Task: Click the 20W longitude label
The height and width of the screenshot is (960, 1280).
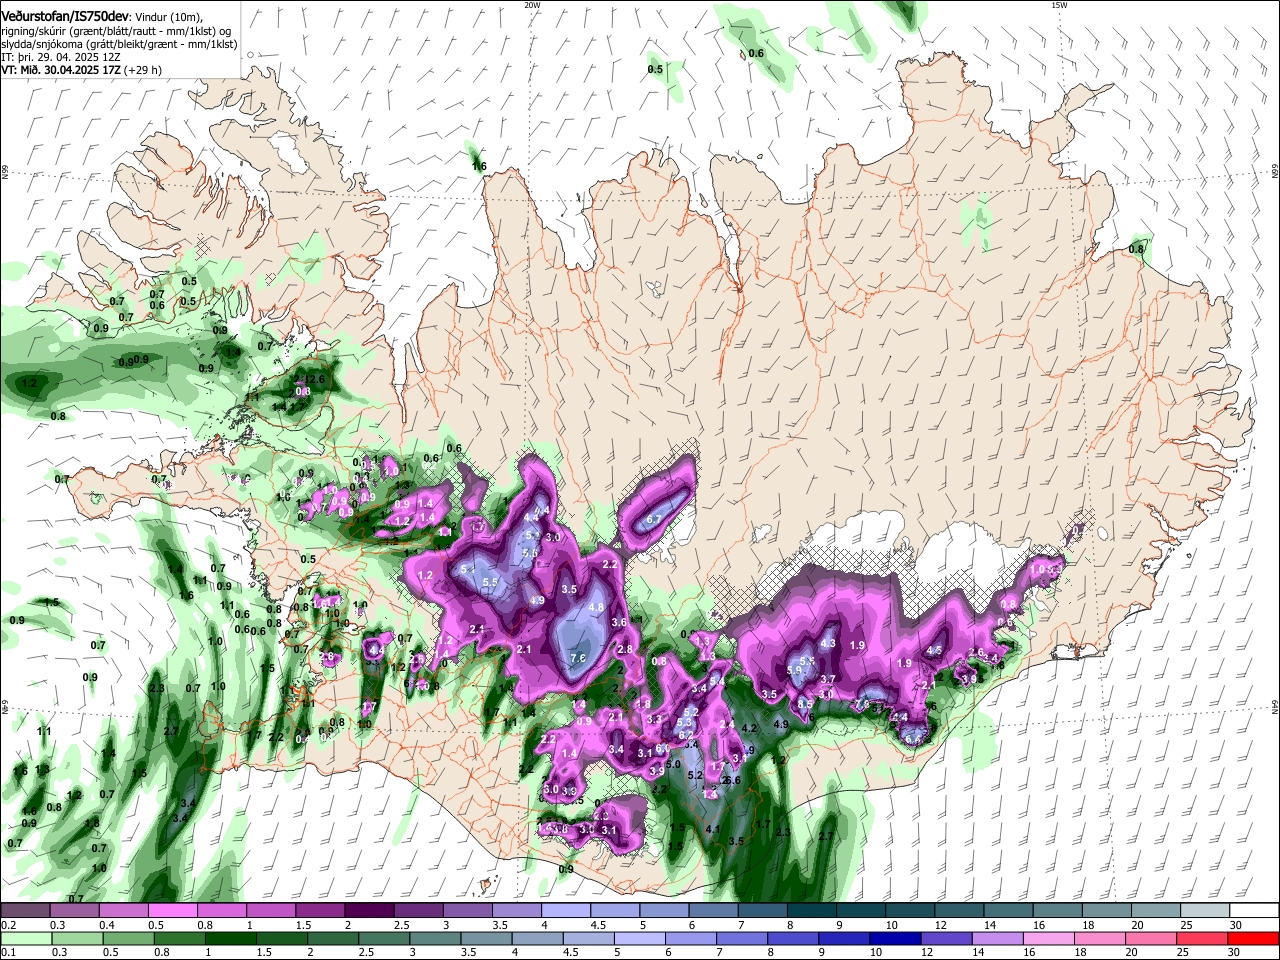Action: (532, 5)
